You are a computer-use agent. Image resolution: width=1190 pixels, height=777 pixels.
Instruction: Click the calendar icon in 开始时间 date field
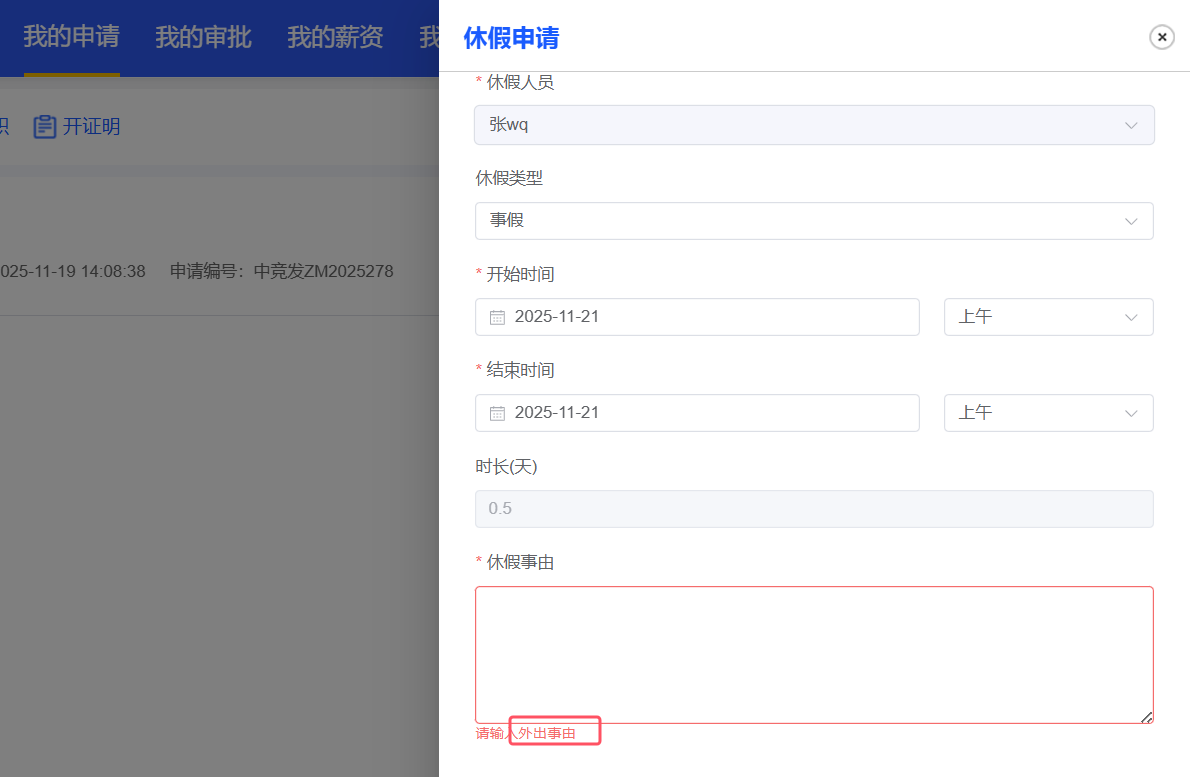pyautogui.click(x=497, y=317)
